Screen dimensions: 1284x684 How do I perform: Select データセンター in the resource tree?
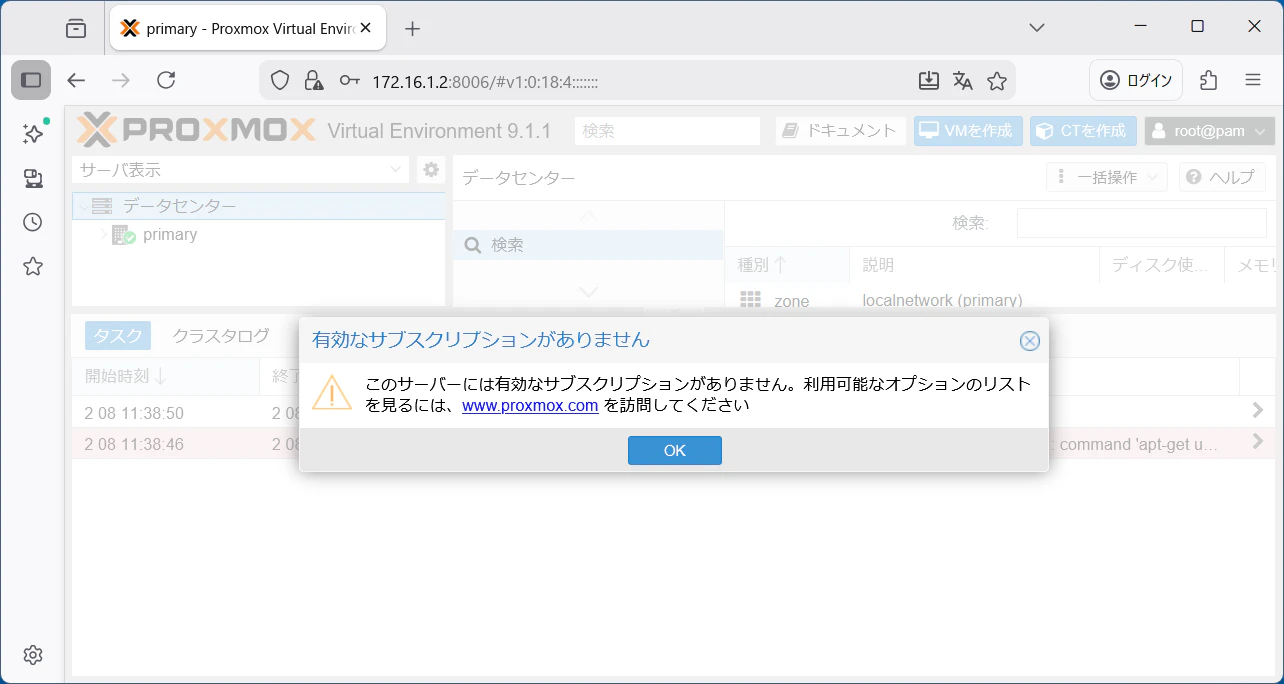(x=259, y=206)
